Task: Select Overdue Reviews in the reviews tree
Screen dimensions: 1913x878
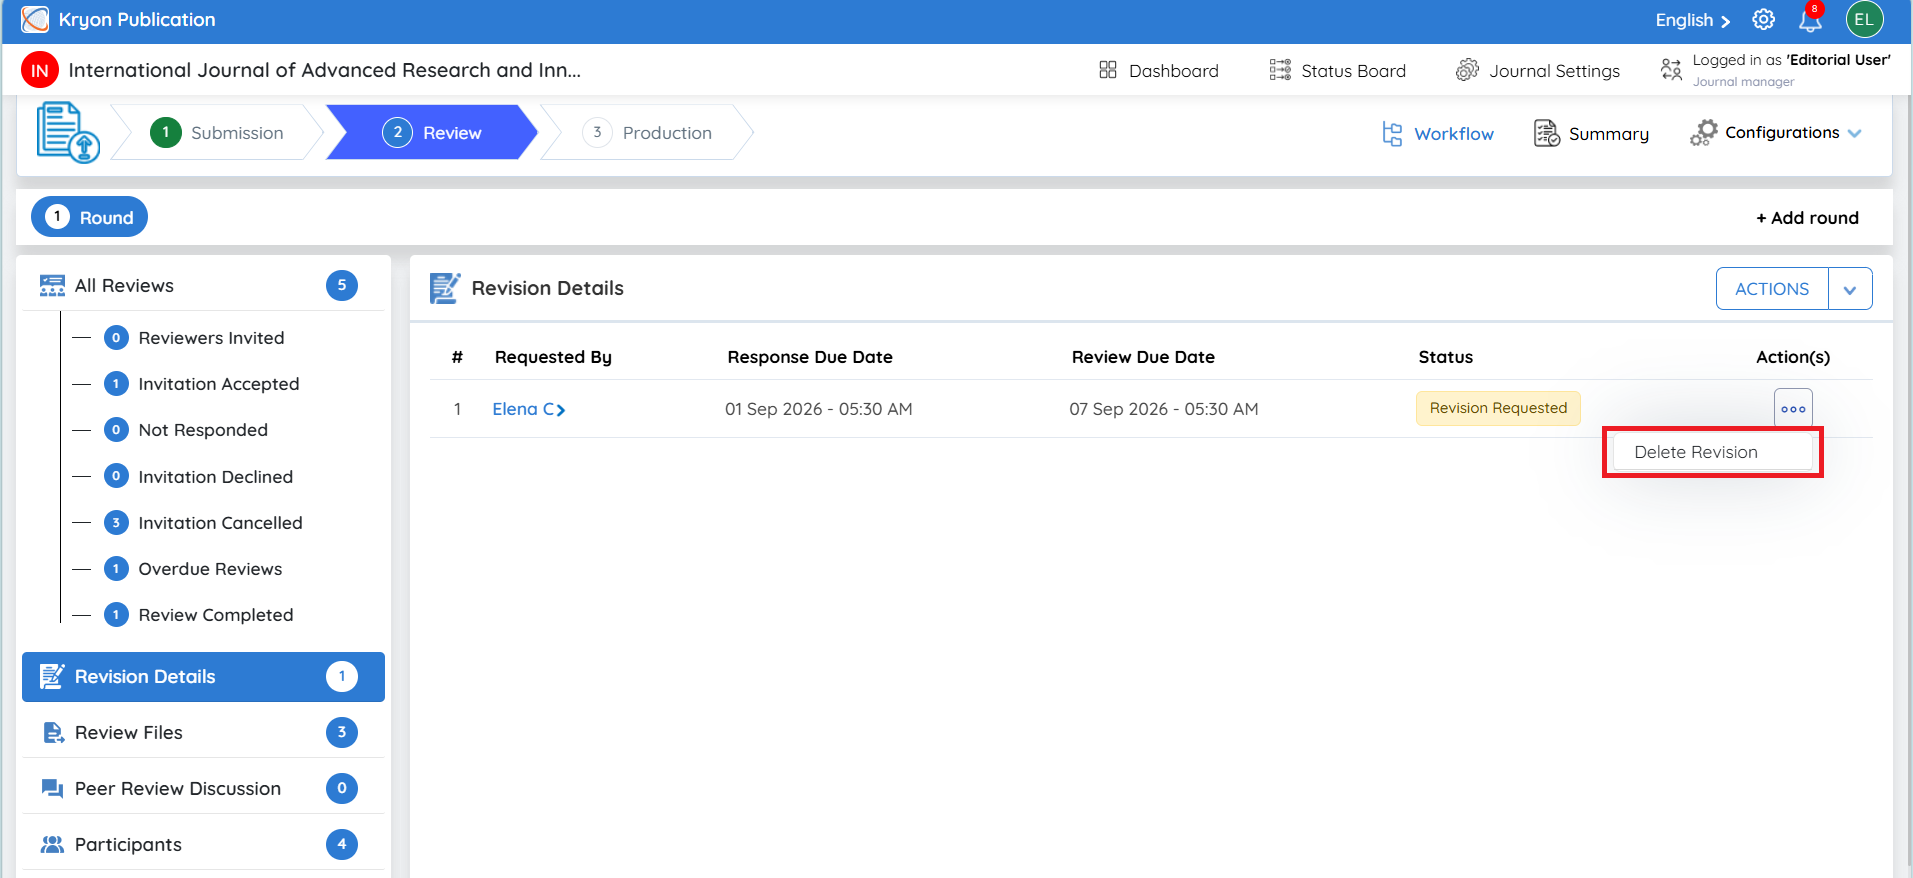Action: coord(210,569)
